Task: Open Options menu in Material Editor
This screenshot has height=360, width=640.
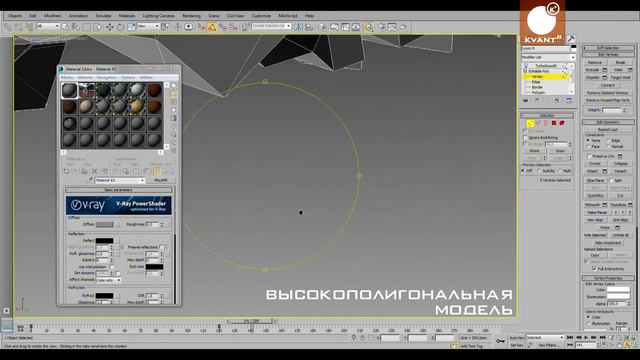Action: tap(128, 77)
